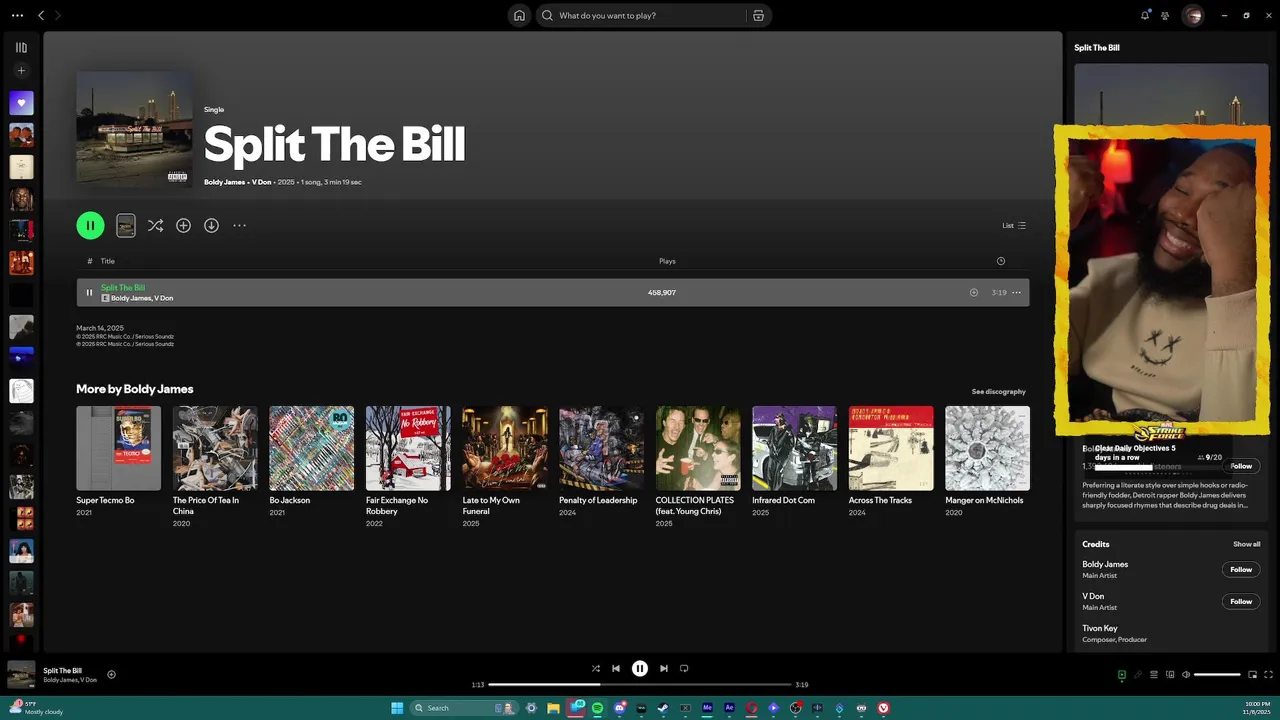Viewport: 1280px width, 720px height.
Task: Adjust the volume slider
Action: pyautogui.click(x=1217, y=675)
